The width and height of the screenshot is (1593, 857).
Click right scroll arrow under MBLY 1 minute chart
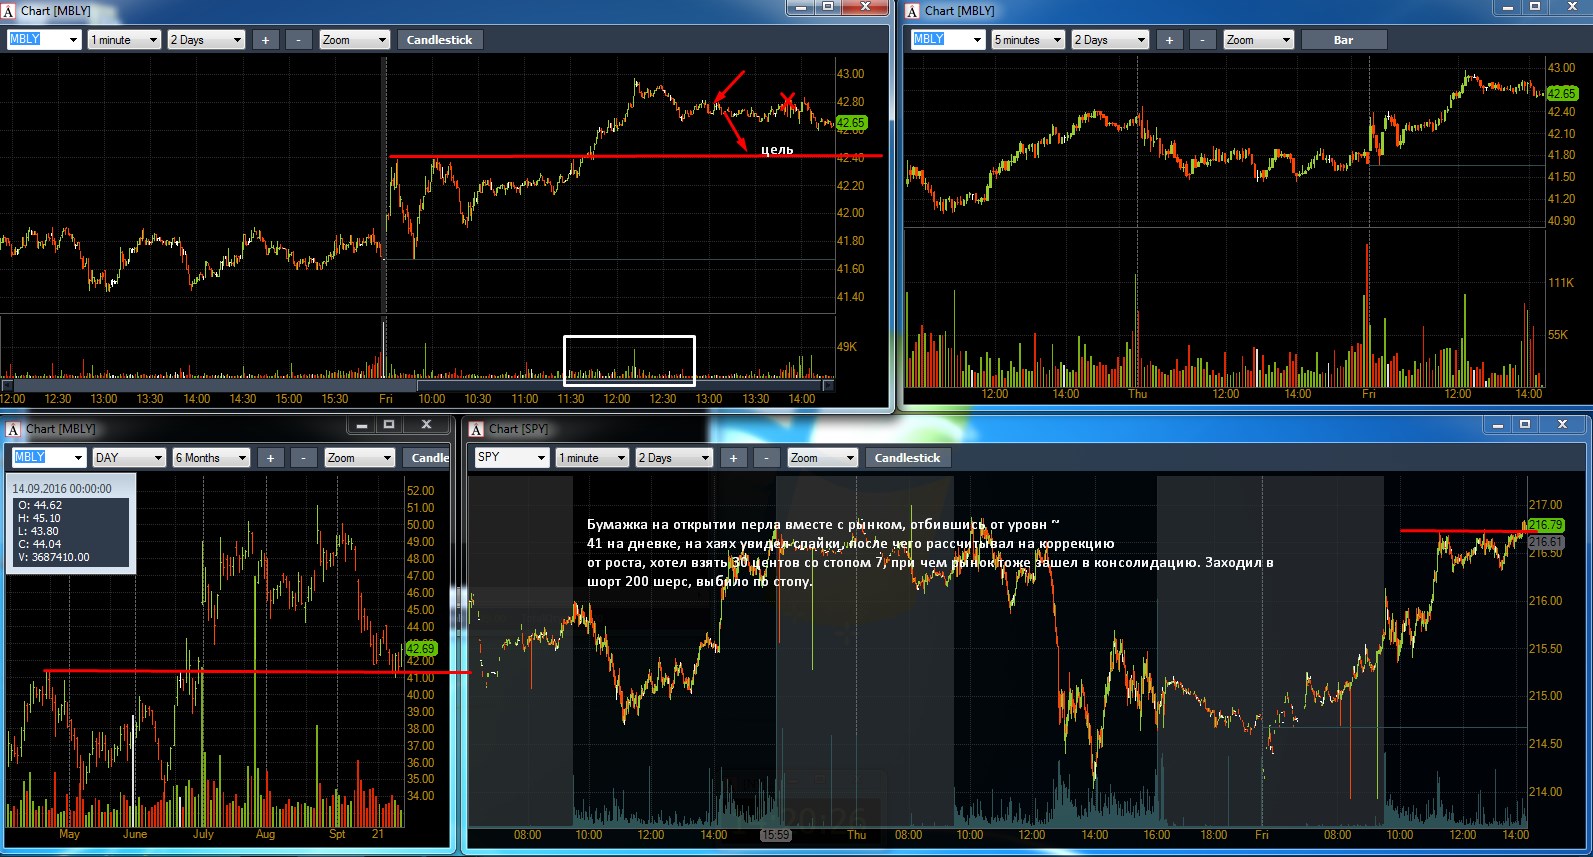point(828,385)
